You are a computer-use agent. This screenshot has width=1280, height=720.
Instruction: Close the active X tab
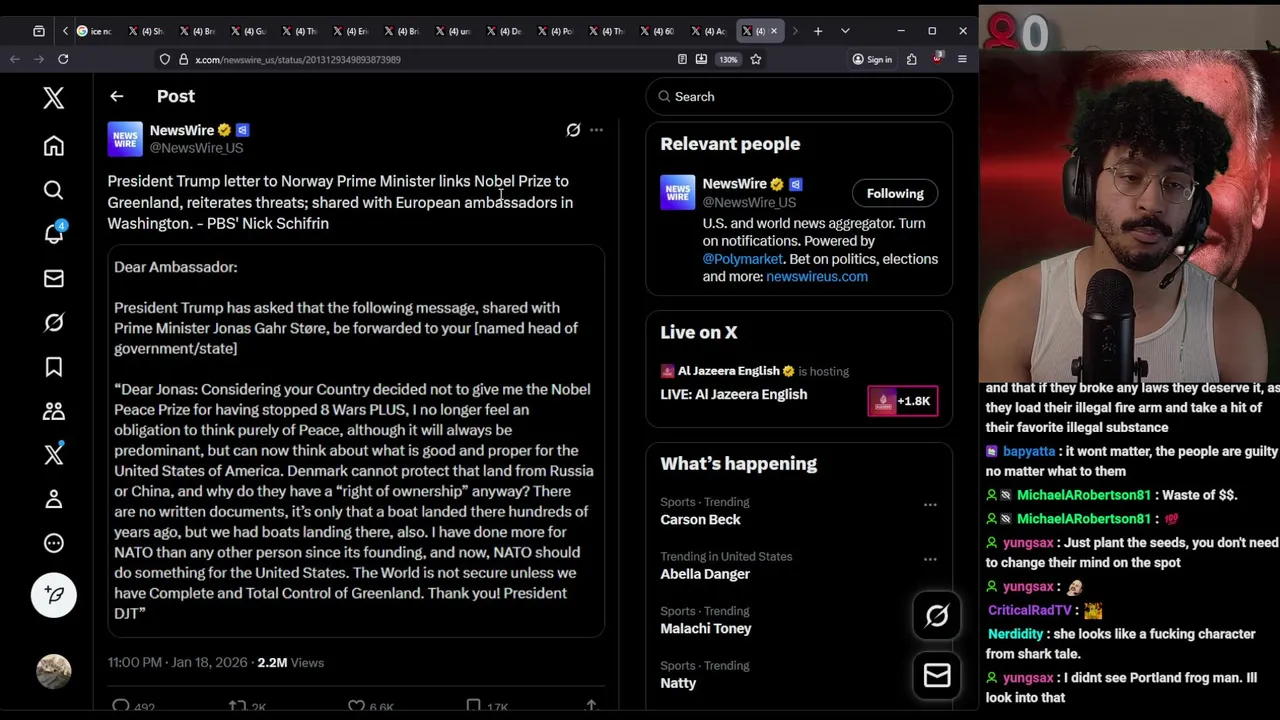click(x=774, y=31)
